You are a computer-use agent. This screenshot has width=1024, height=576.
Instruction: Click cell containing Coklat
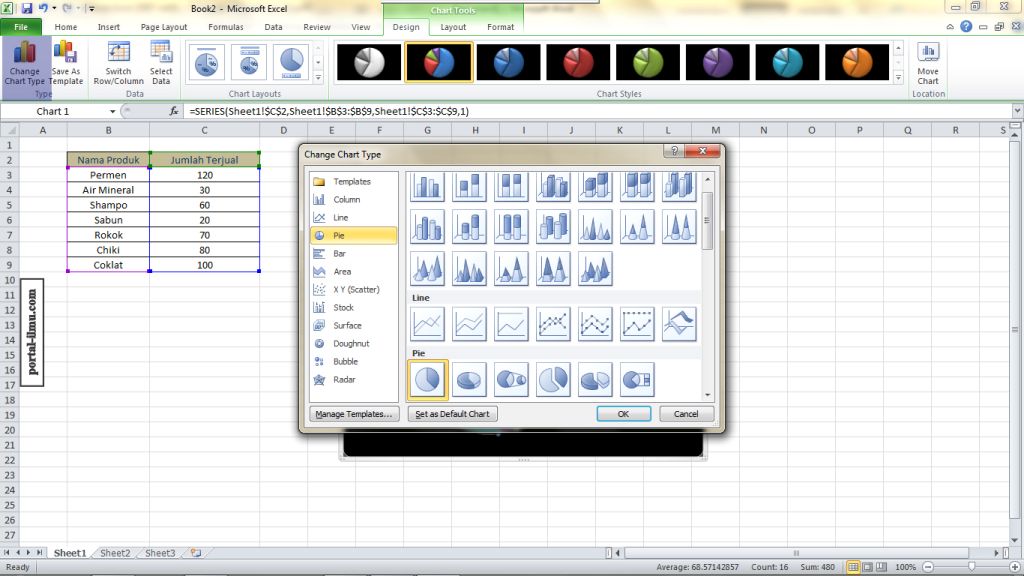tap(108, 265)
